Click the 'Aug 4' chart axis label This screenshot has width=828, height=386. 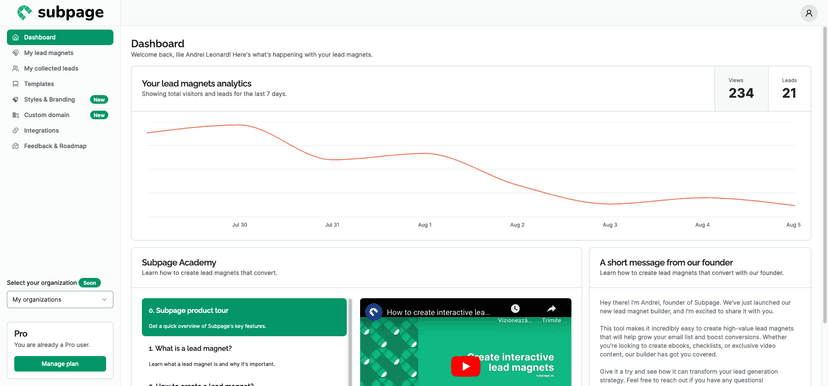(x=702, y=225)
